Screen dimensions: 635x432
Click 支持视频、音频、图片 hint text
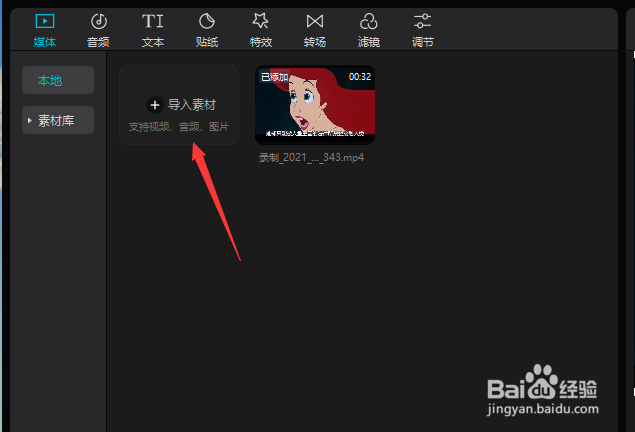coord(179,127)
